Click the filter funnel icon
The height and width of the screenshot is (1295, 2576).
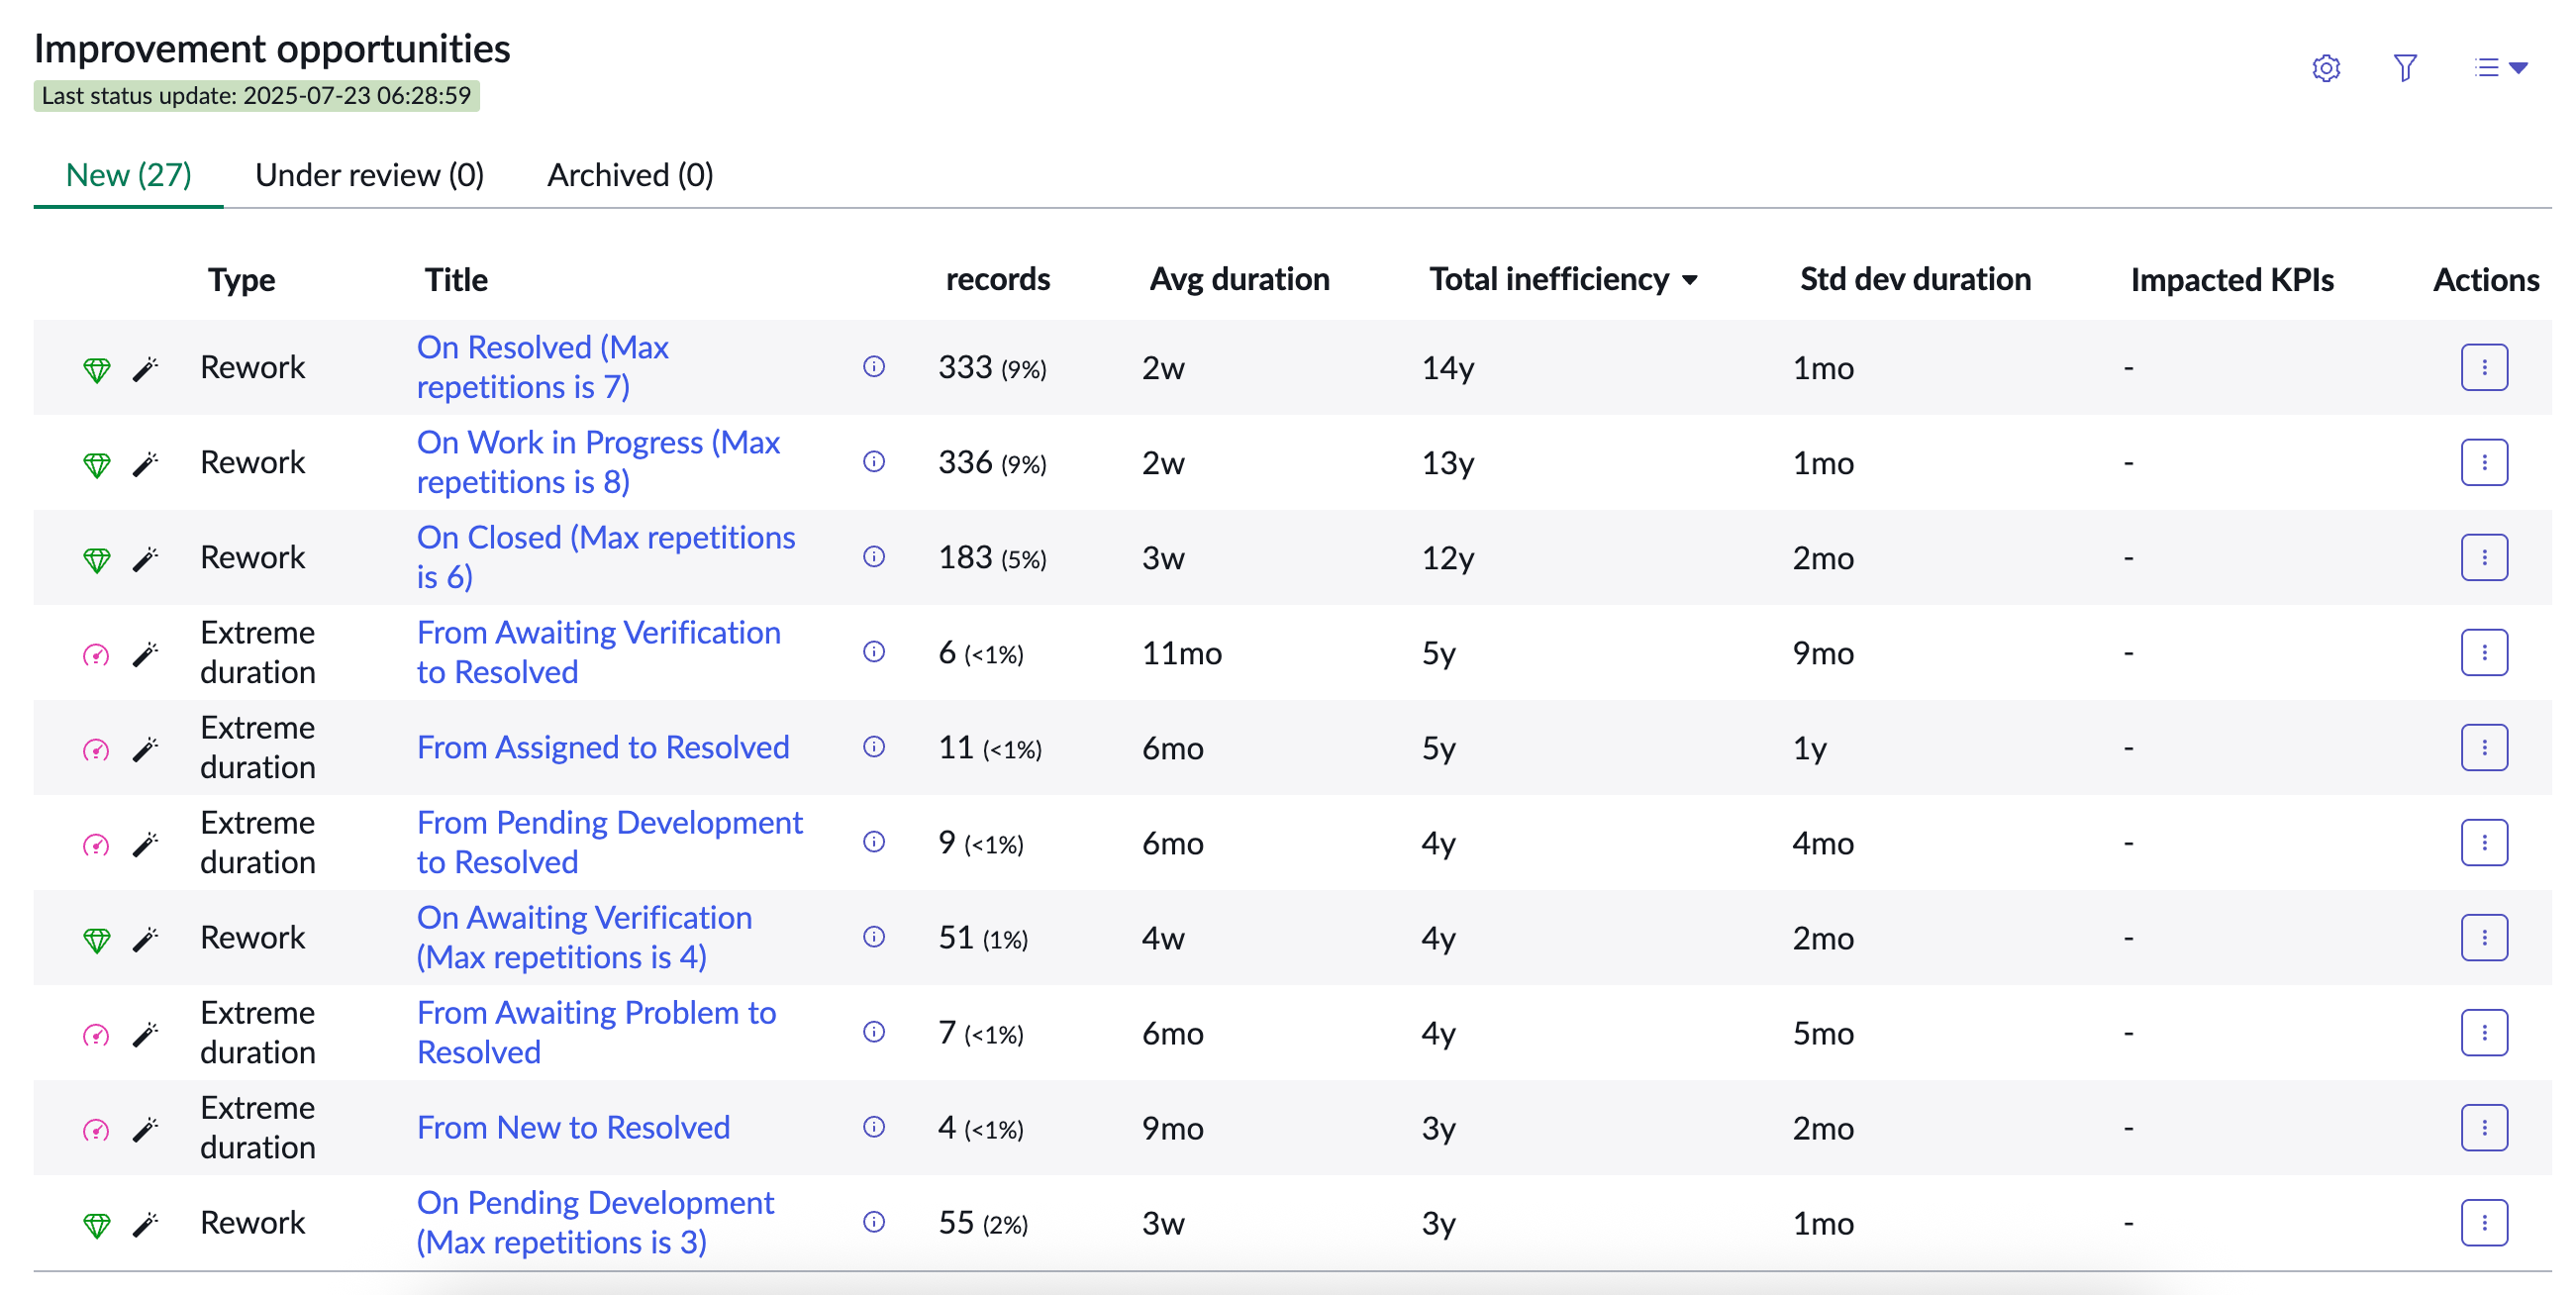click(2405, 68)
